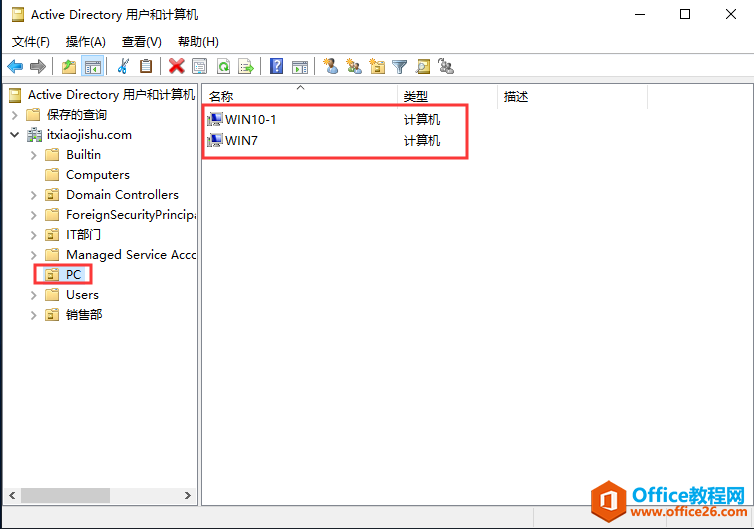Select the WIN10-1 computer name
The width and height of the screenshot is (754, 529).
point(251,119)
